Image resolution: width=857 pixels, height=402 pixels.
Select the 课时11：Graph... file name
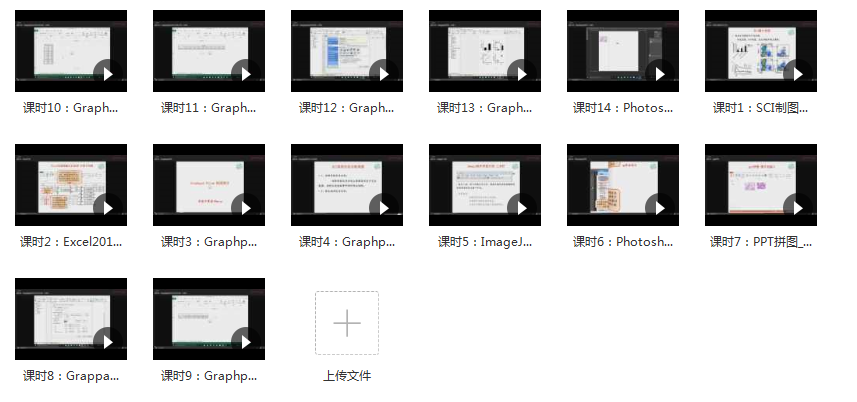click(209, 108)
